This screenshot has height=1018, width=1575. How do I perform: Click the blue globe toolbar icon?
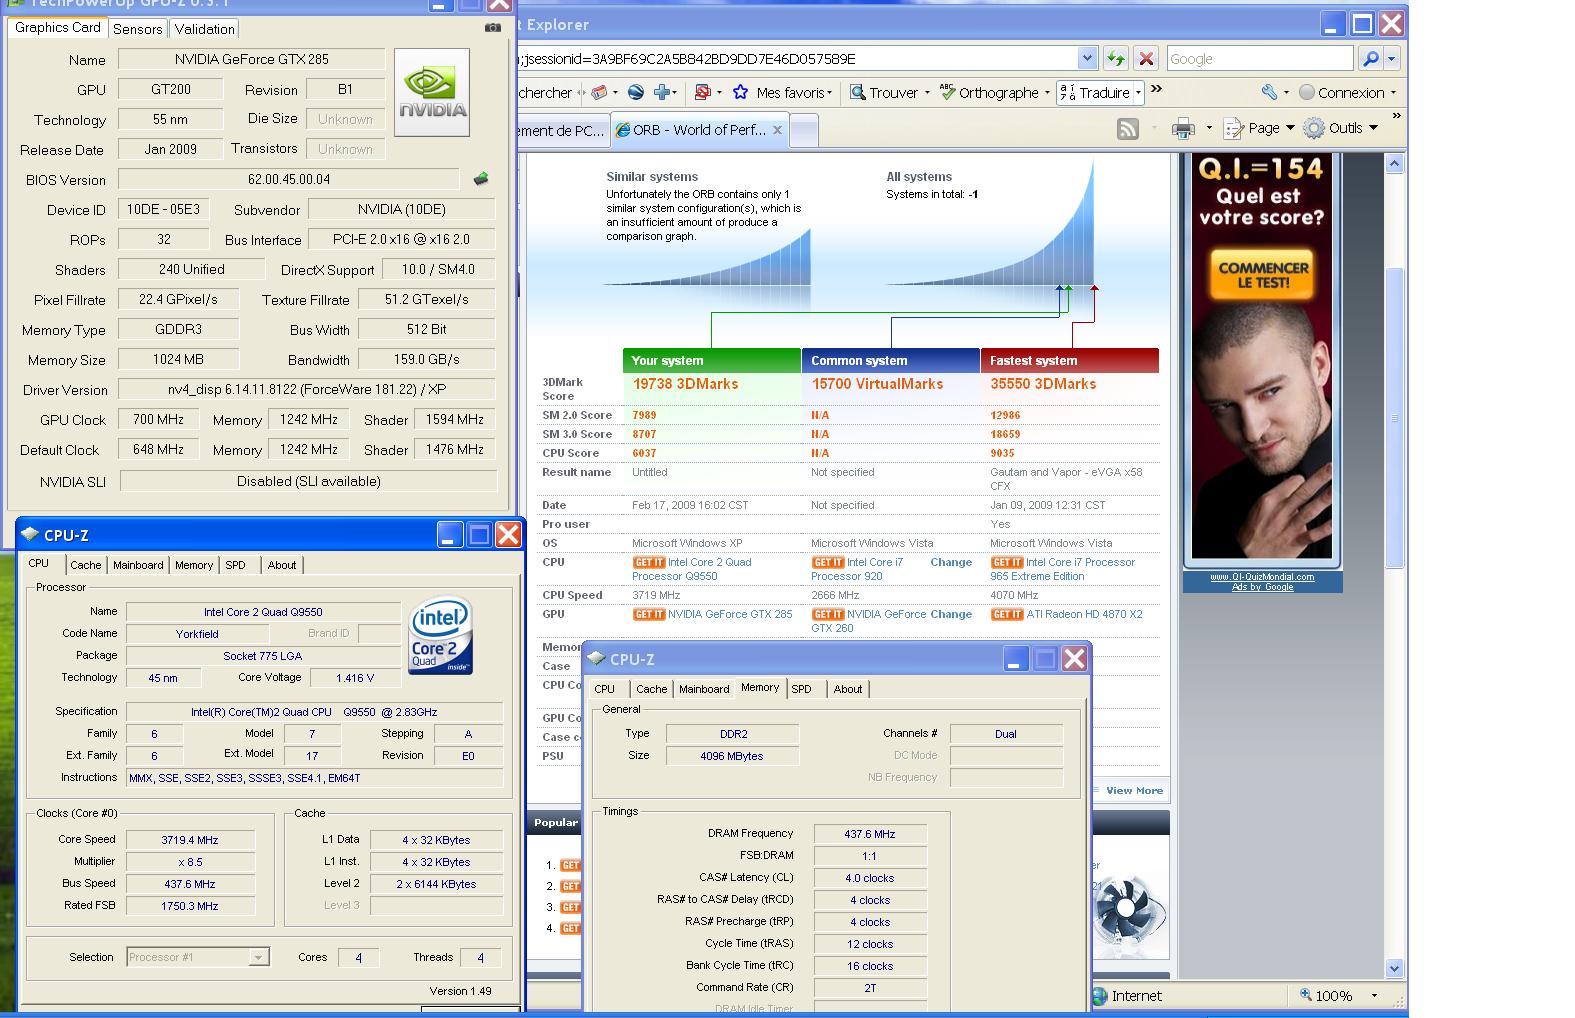(636, 92)
